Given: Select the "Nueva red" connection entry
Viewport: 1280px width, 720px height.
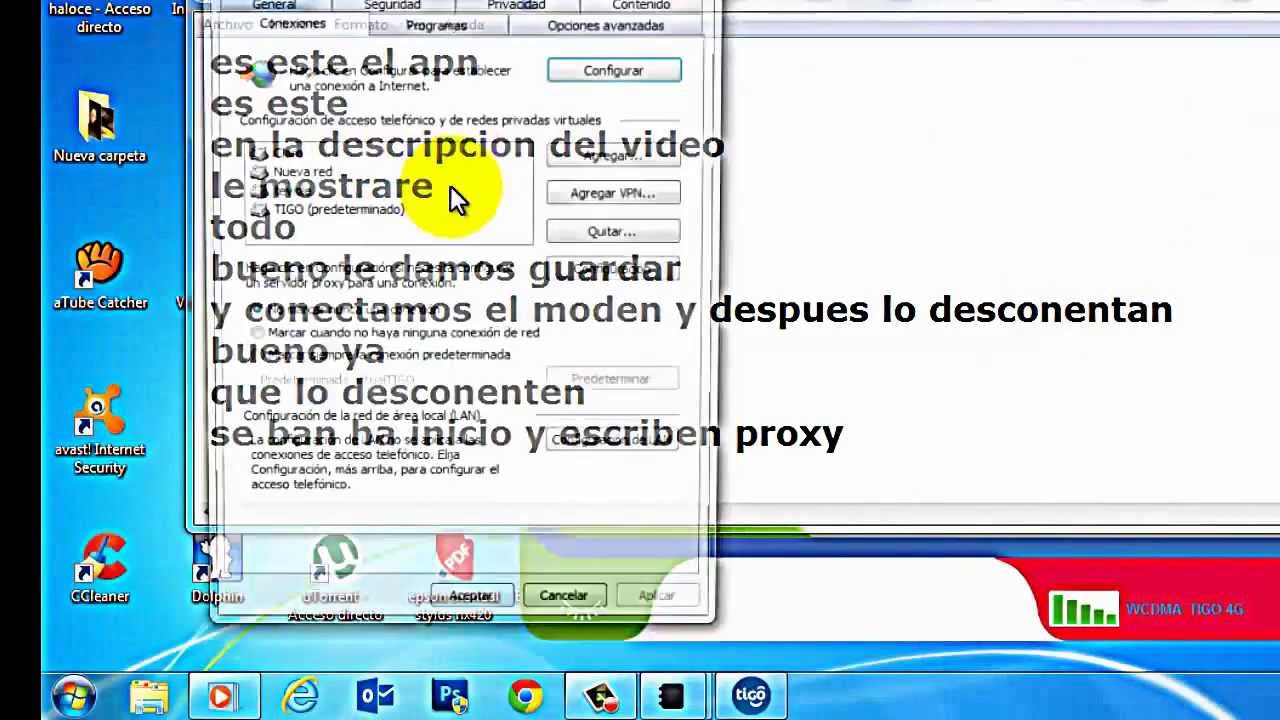Looking at the screenshot, I should point(293,172).
